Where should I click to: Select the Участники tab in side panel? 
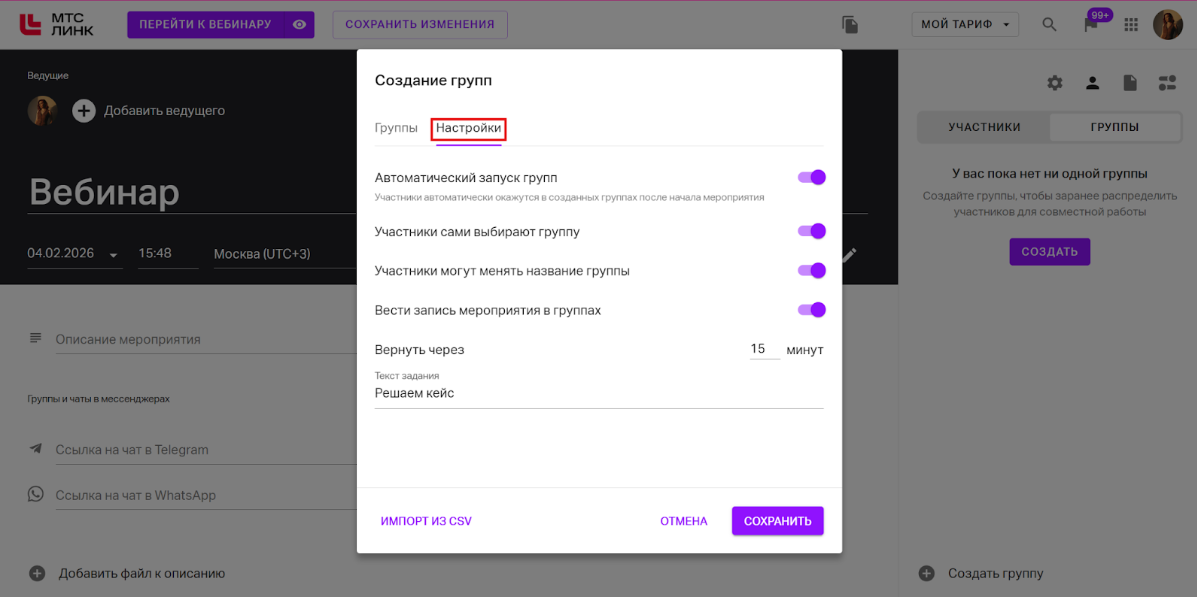(x=984, y=127)
